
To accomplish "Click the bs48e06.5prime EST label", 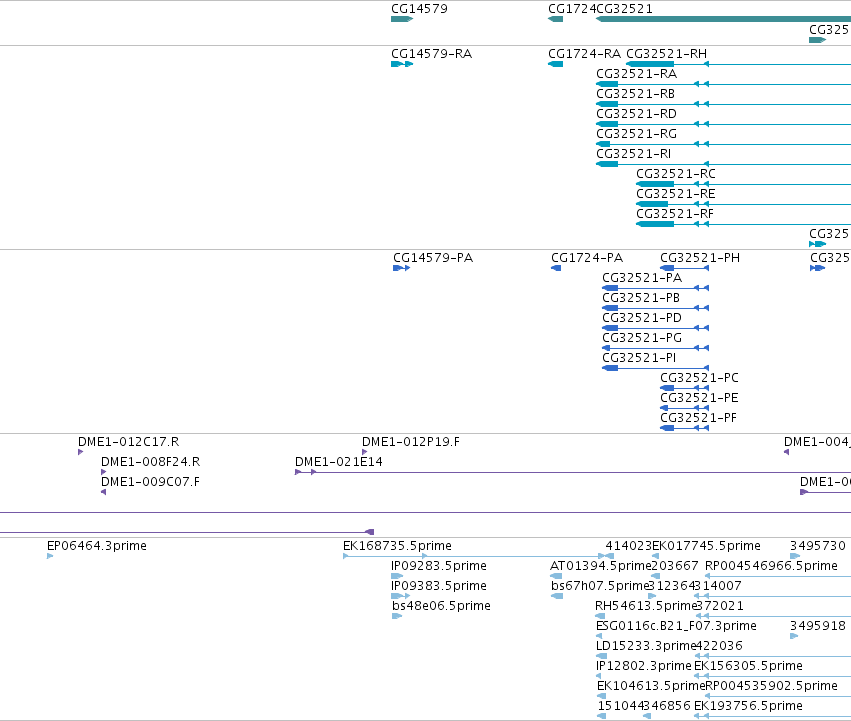I will pyautogui.click(x=441, y=606).
